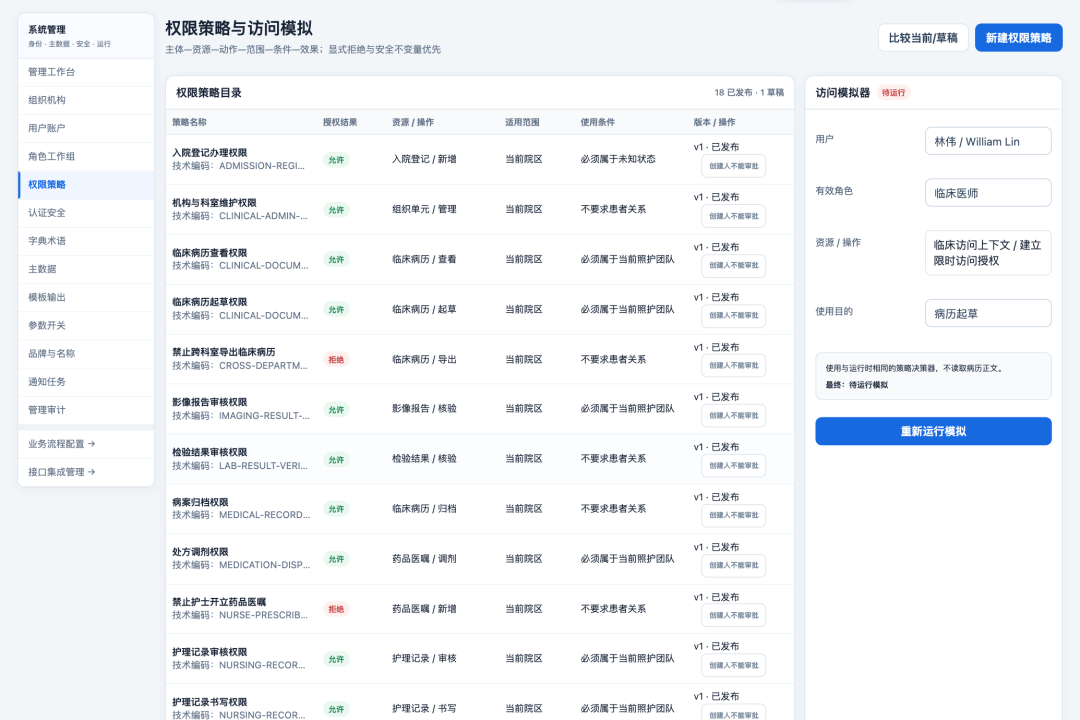Select the 临床病历查看权限 policy name
The height and width of the screenshot is (720, 1080).
[209, 253]
